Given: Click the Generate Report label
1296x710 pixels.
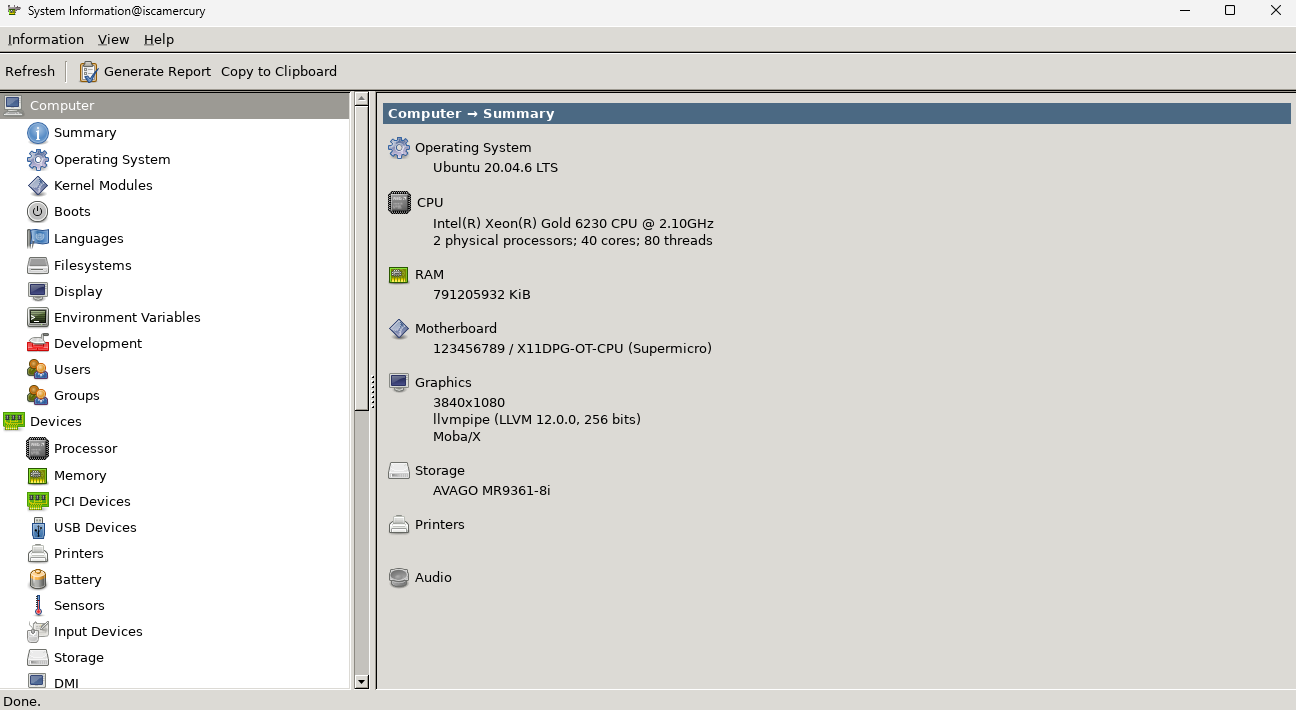Looking at the screenshot, I should point(157,71).
